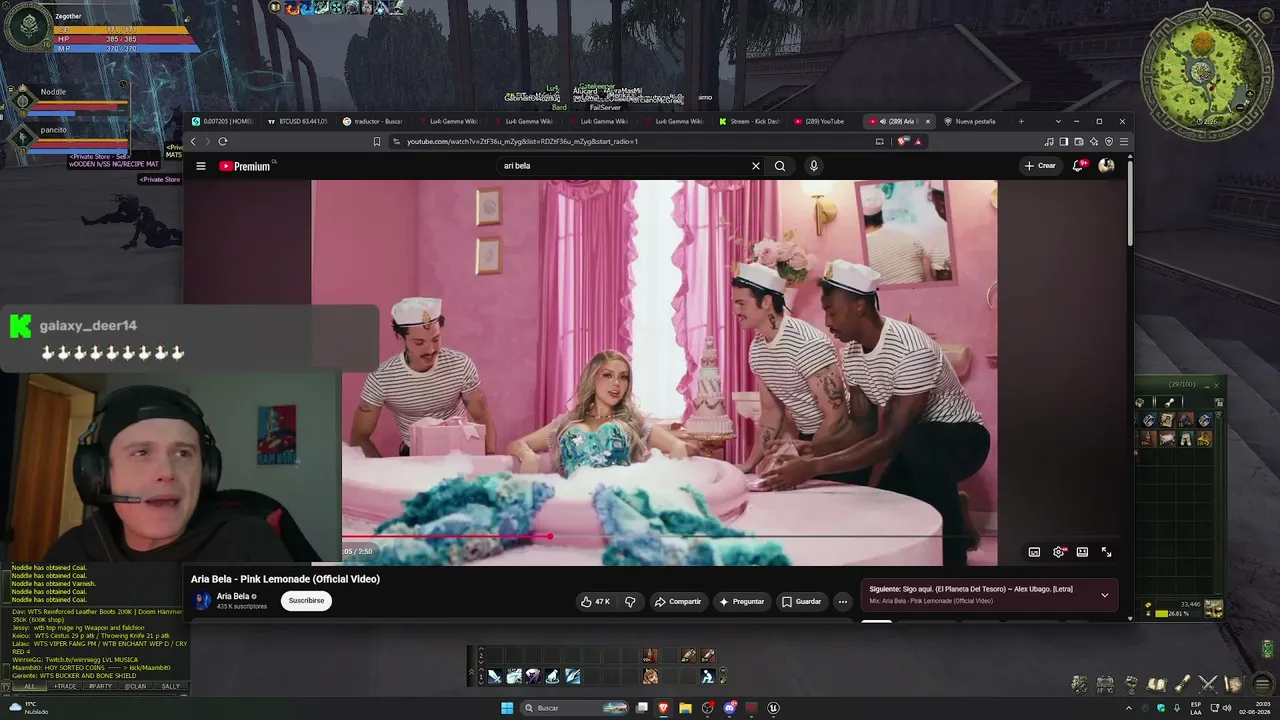Open the Aria Bela channel avatar
1280x720 pixels.
click(202, 601)
